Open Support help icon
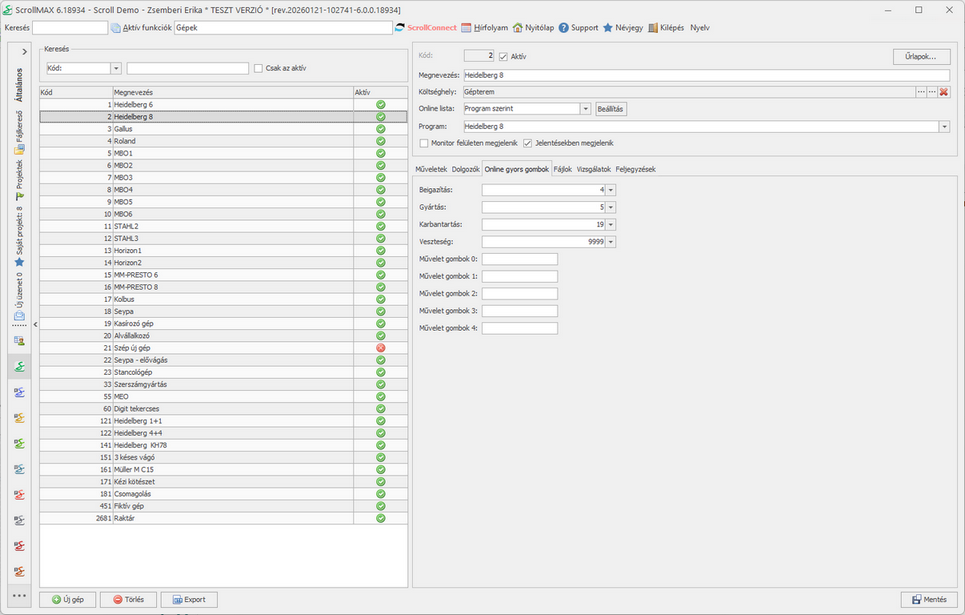Viewport: 965px width, 615px height. pyautogui.click(x=564, y=28)
